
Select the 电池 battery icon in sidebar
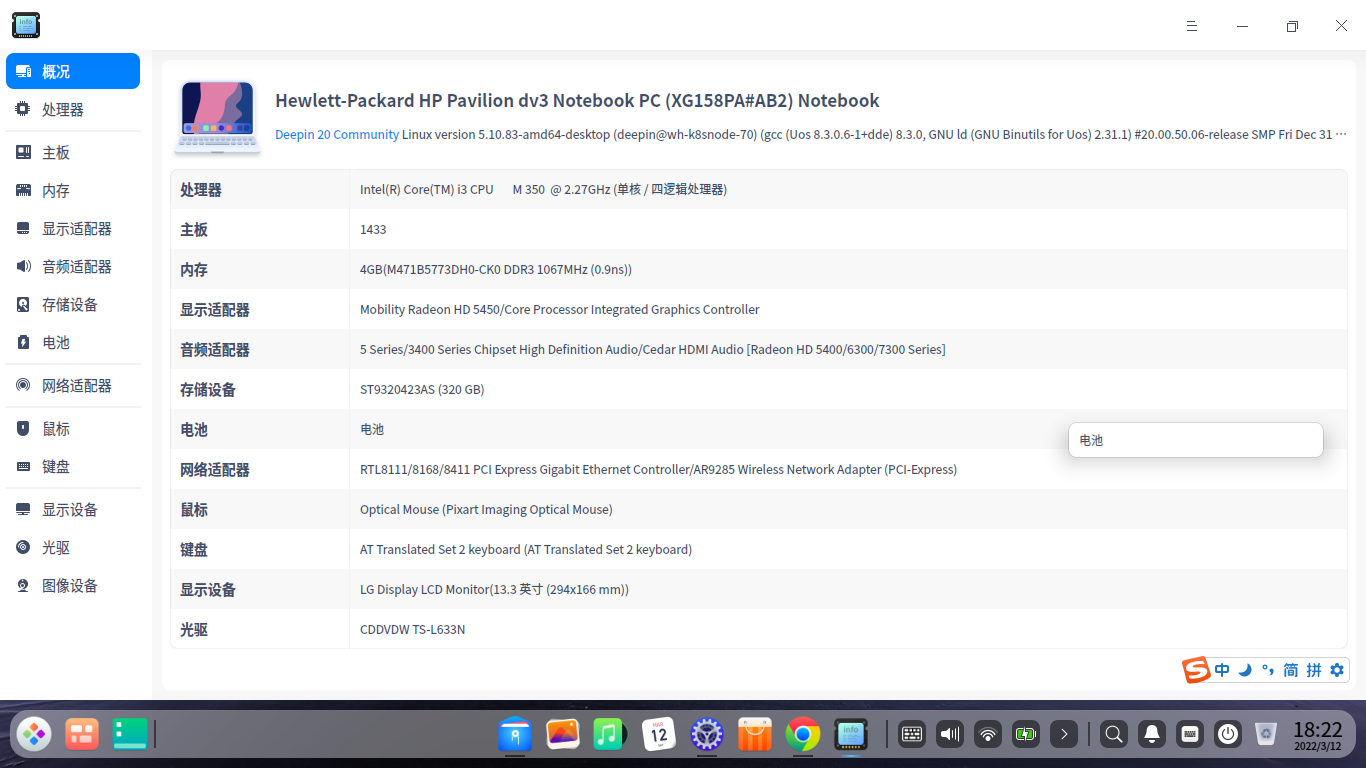(23, 343)
